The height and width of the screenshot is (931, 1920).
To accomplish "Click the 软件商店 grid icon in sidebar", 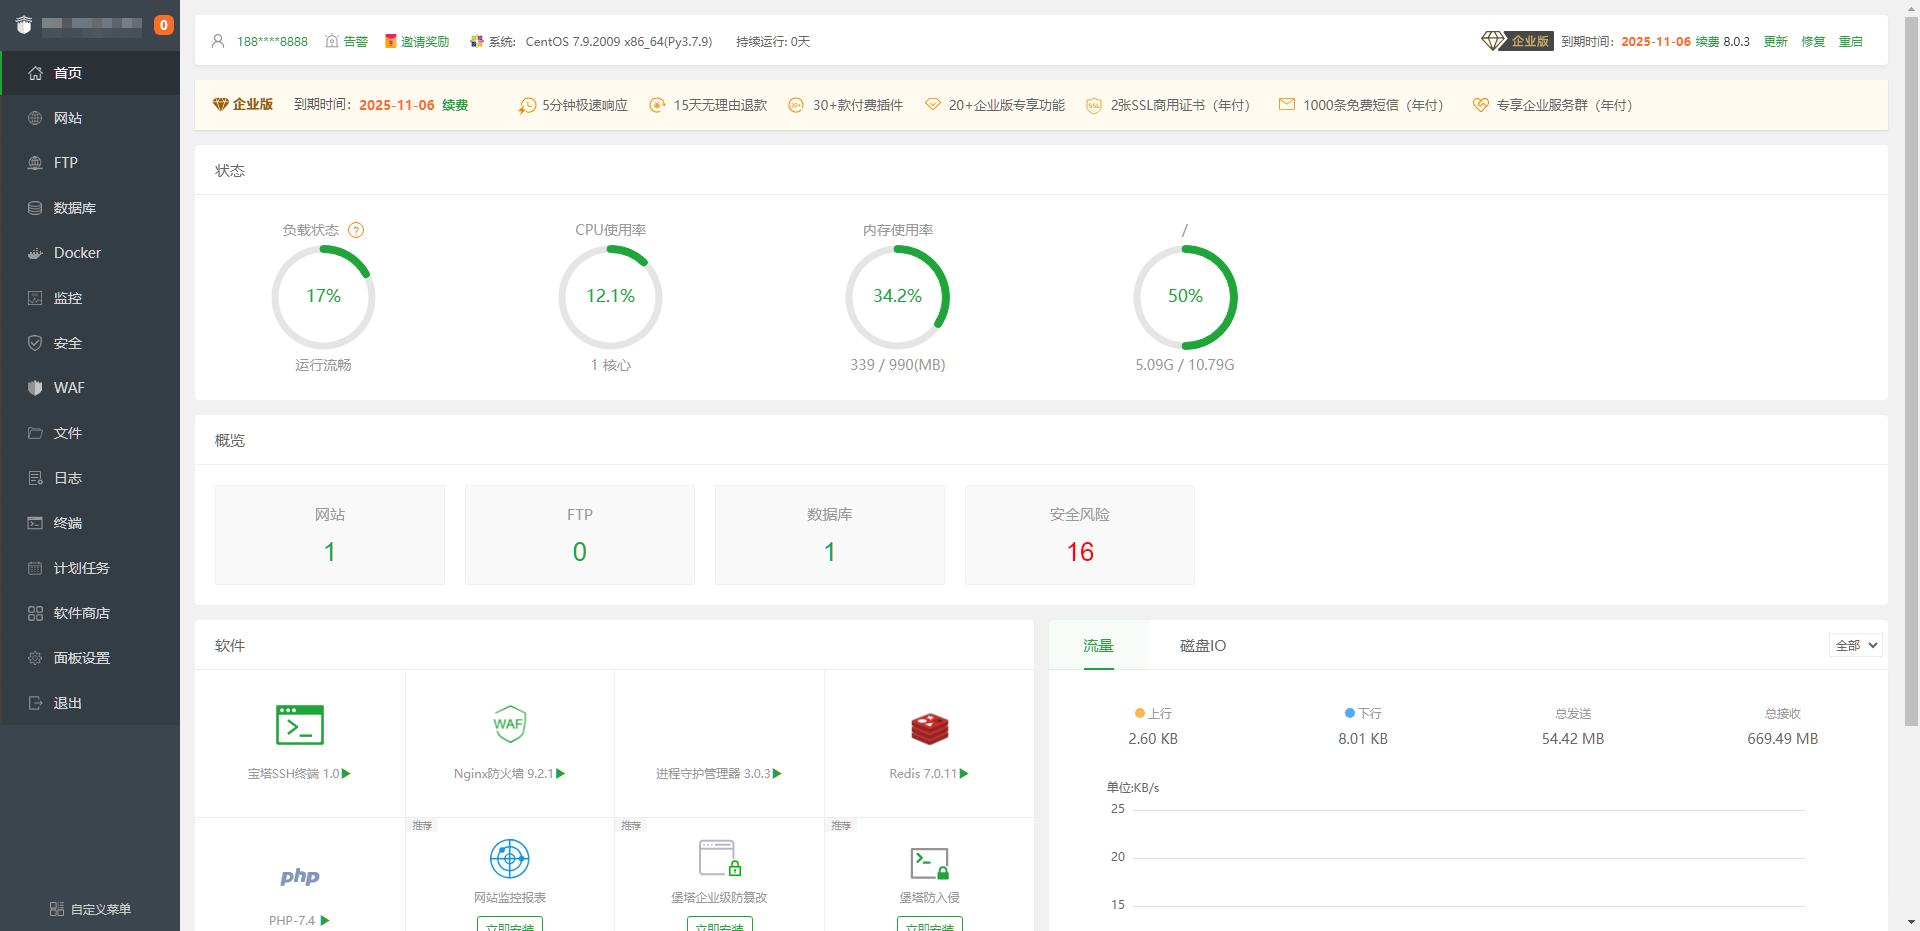I will [35, 613].
